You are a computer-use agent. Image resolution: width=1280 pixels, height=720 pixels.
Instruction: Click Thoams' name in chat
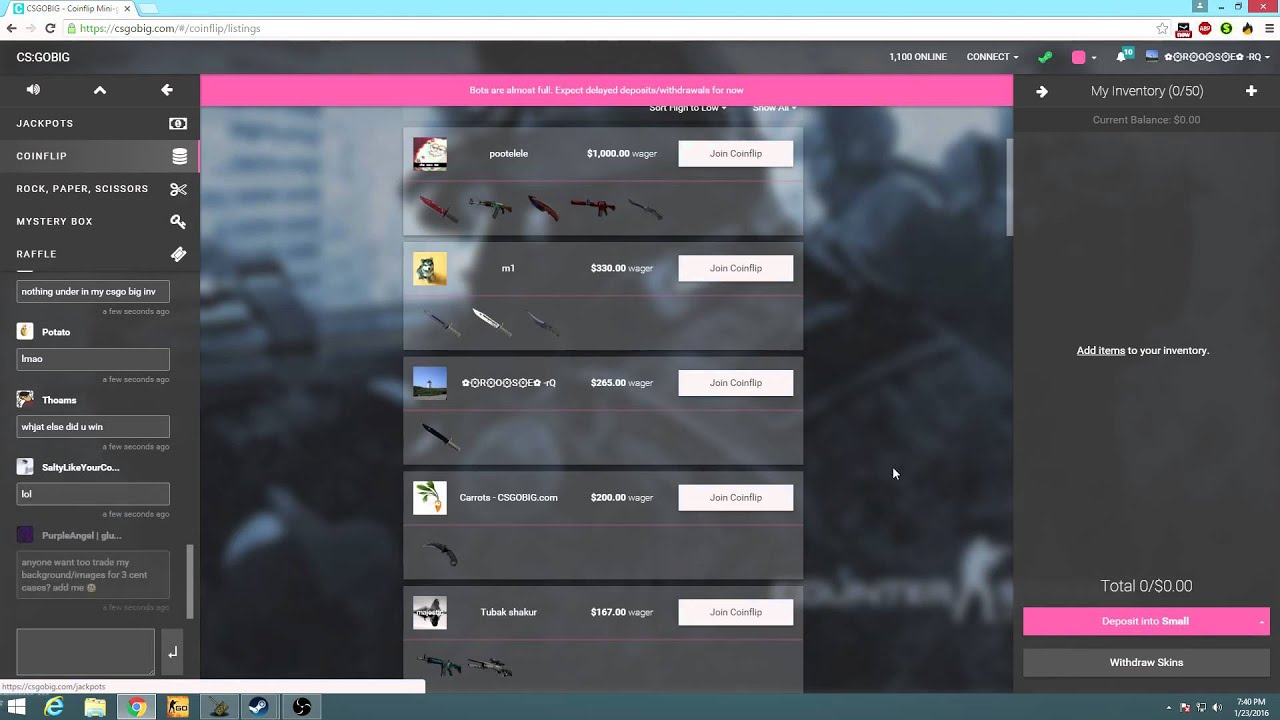[x=59, y=400]
